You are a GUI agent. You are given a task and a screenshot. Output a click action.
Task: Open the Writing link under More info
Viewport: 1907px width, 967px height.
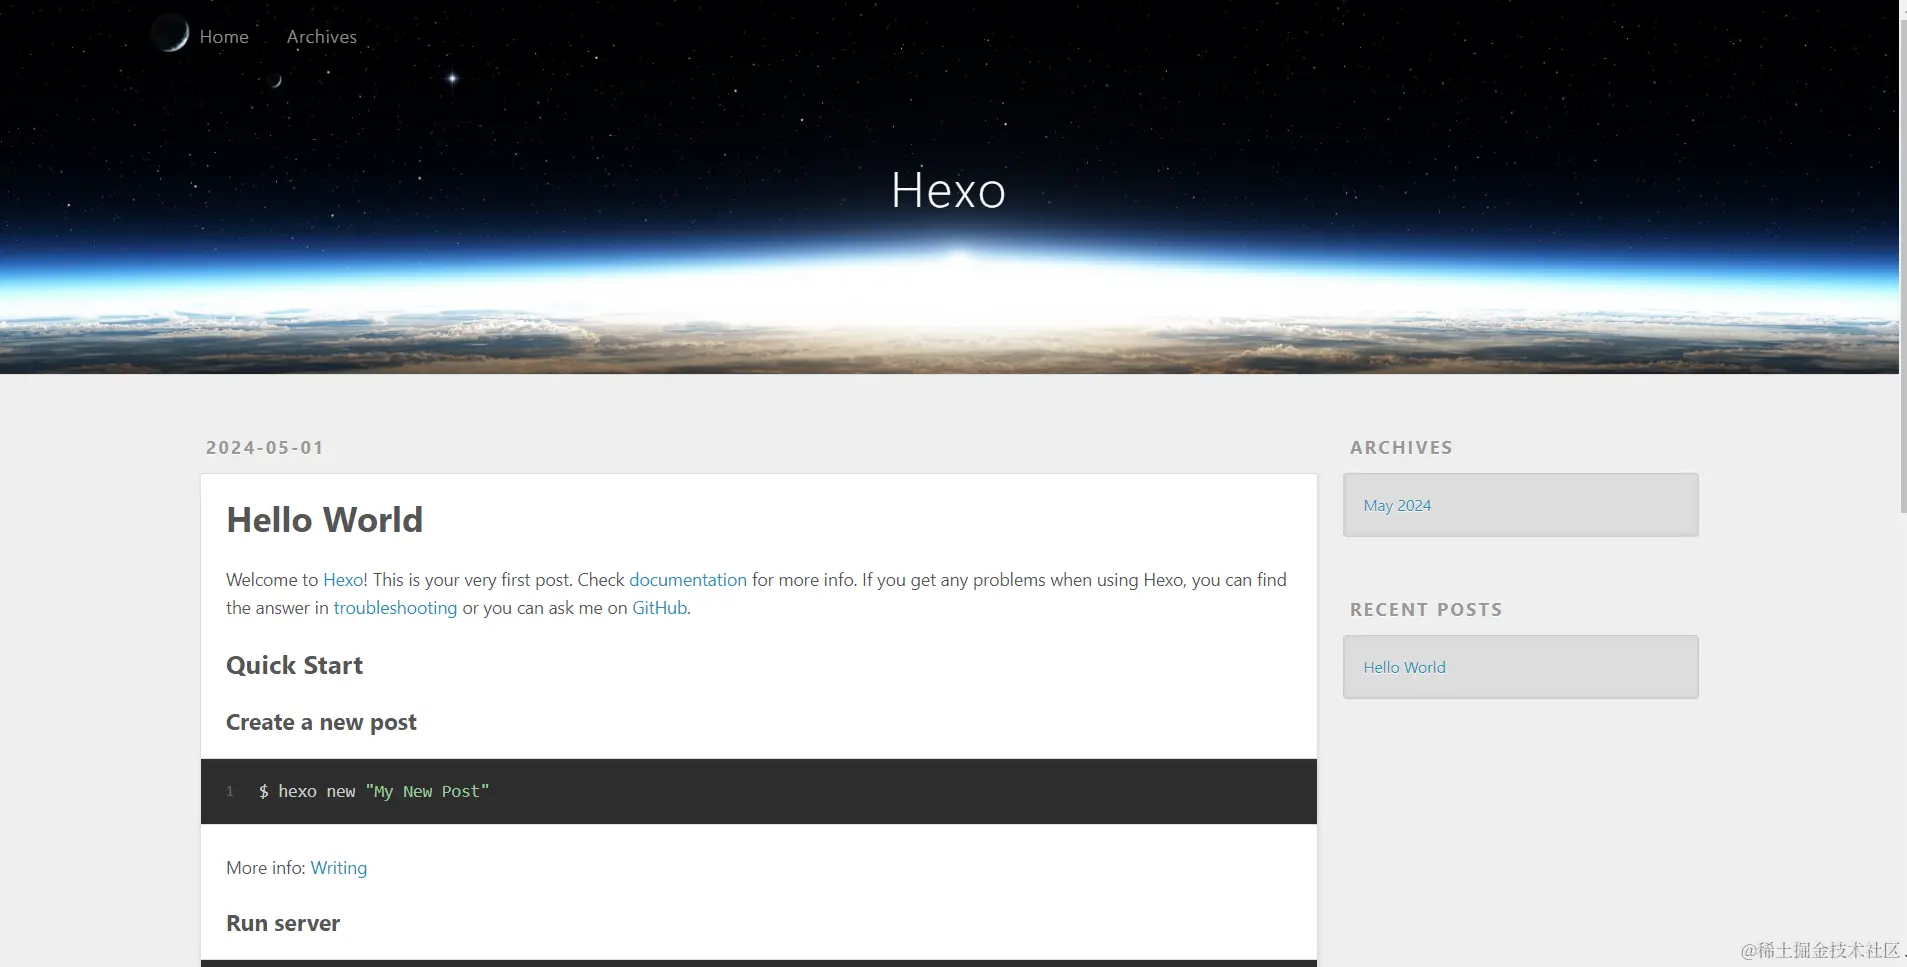click(x=338, y=867)
